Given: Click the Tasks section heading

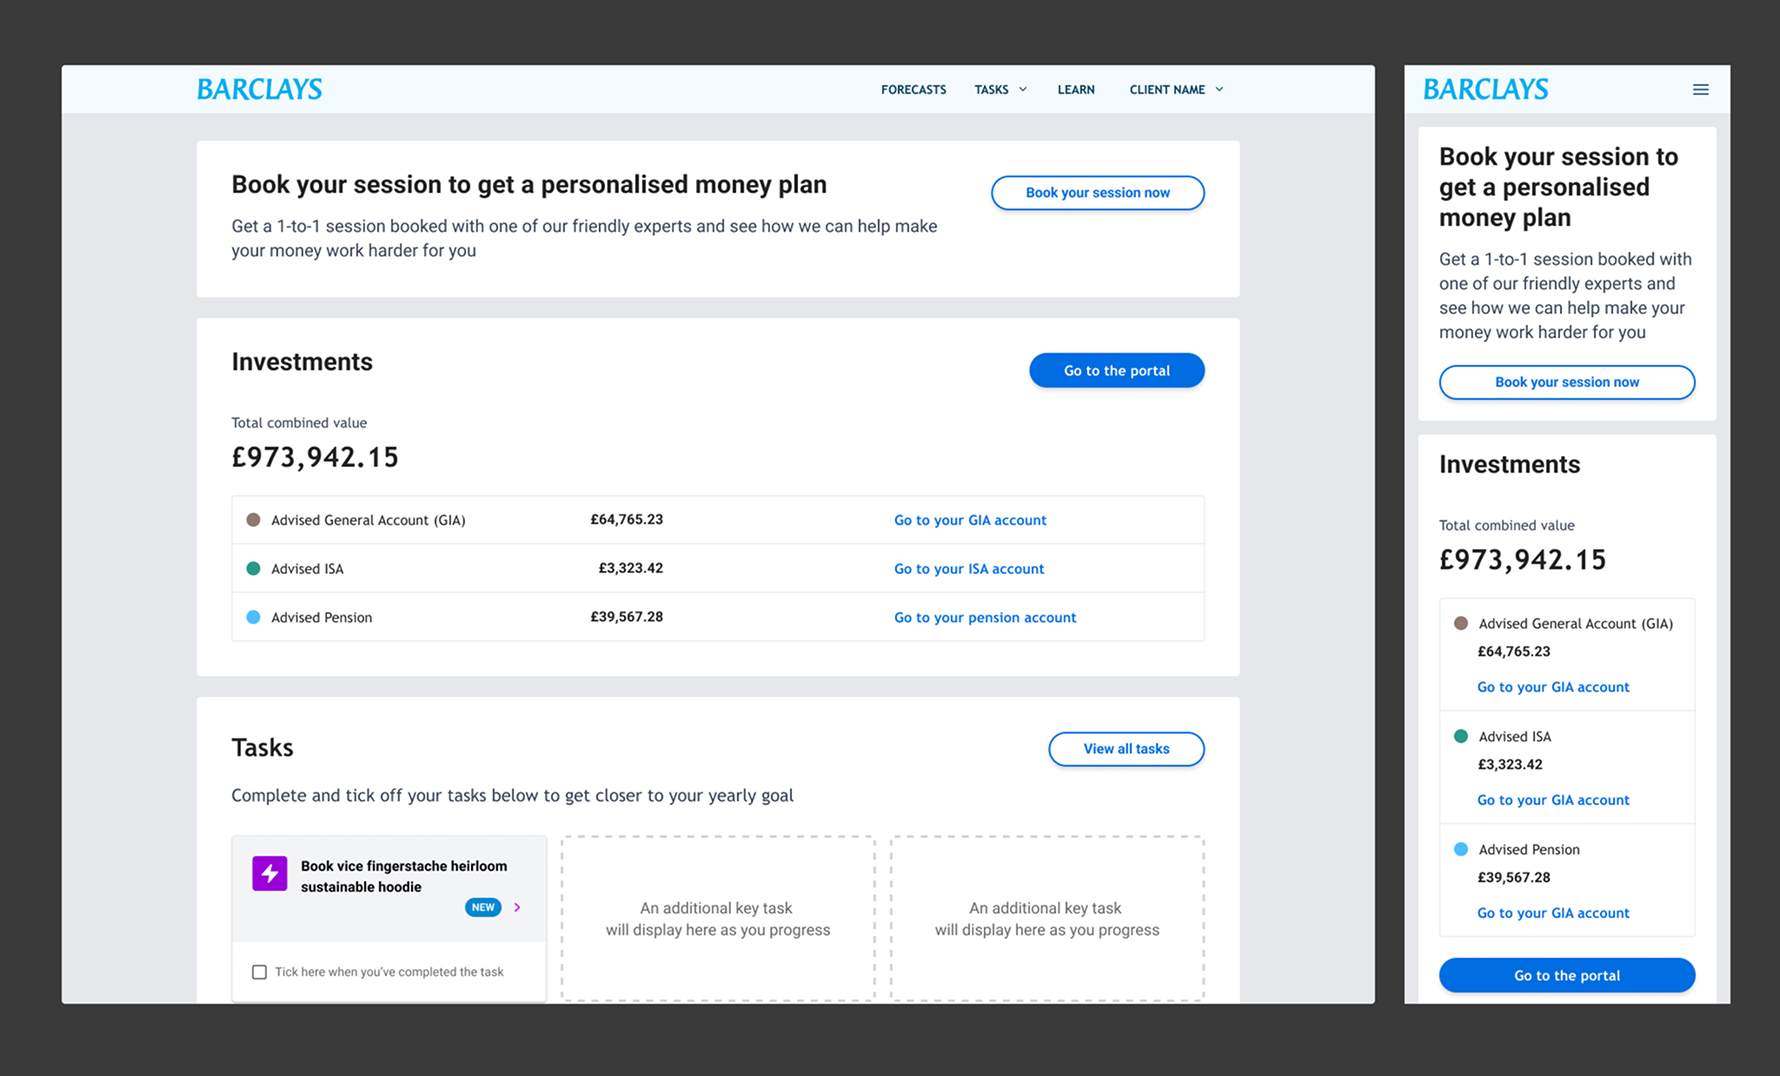Looking at the screenshot, I should point(262,748).
